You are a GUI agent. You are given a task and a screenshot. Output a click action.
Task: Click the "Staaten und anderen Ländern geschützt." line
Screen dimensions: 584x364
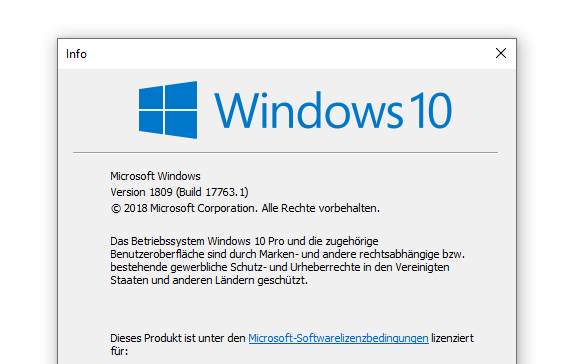pos(209,280)
